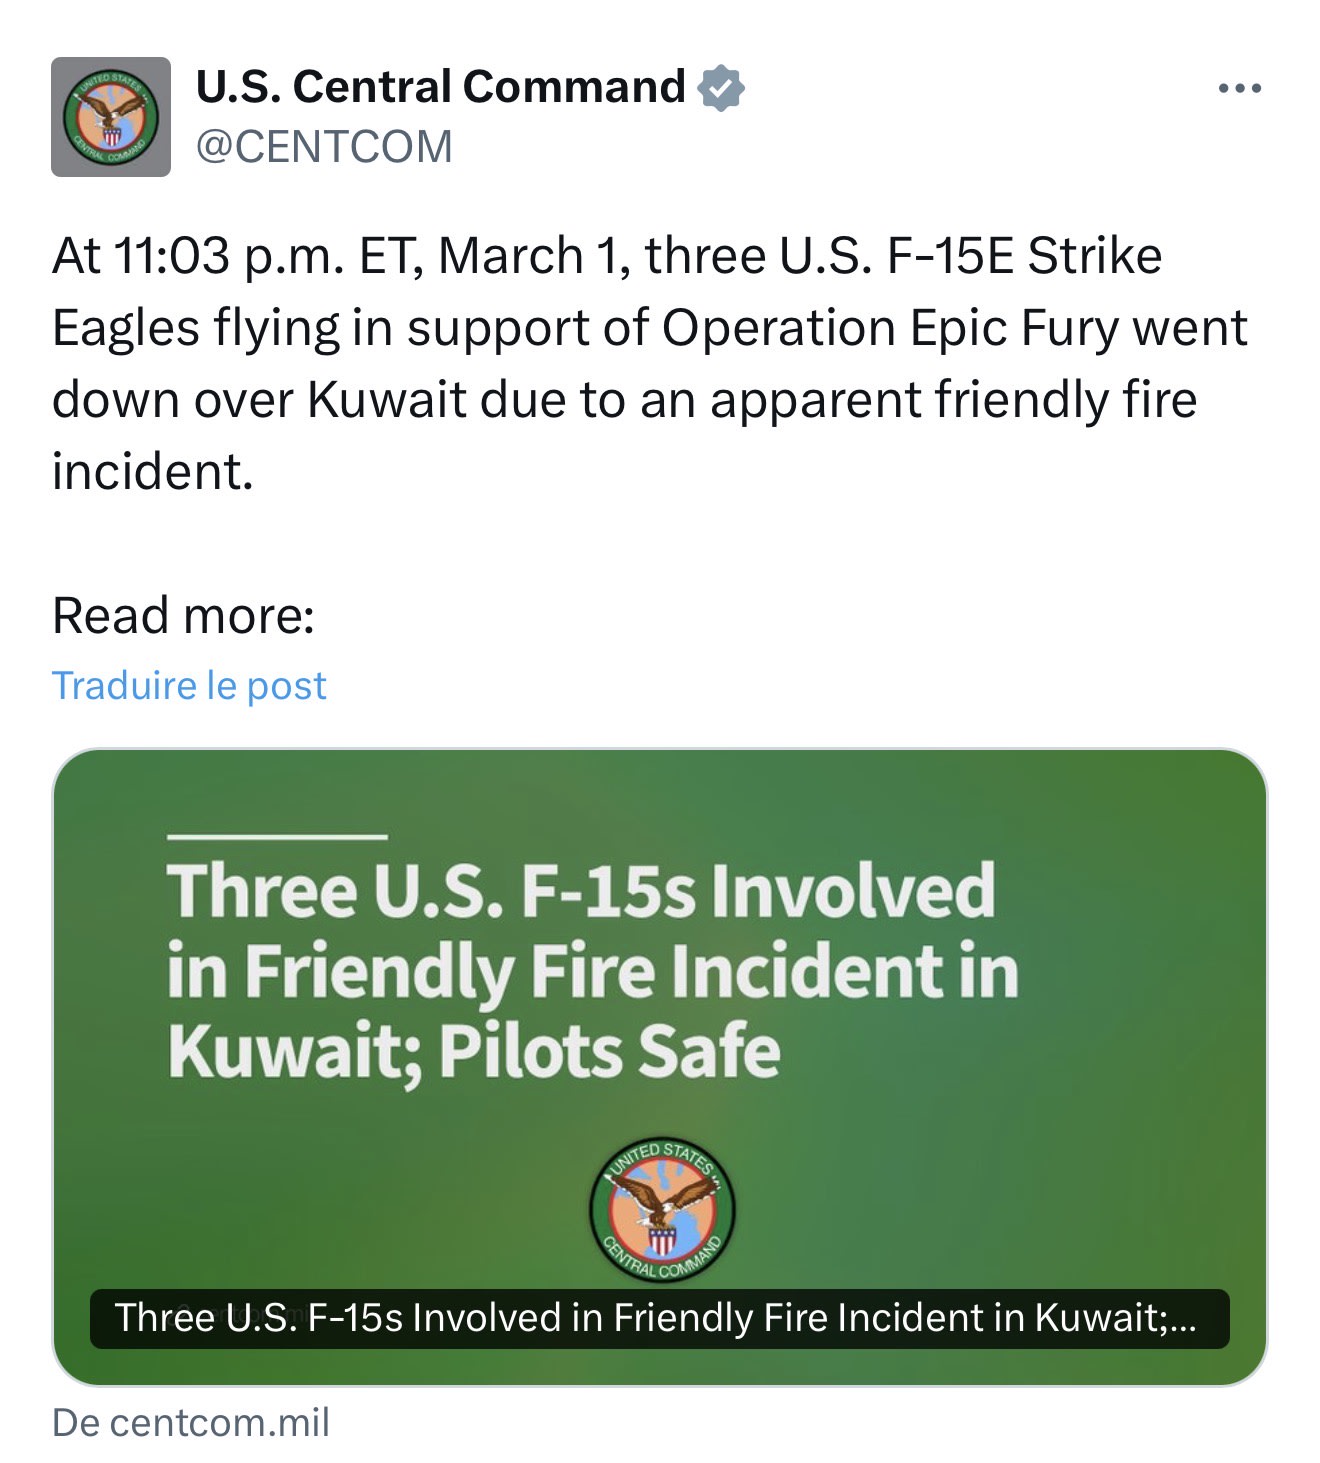Click Traduire le post to translate
1320x1463 pixels.
189,686
